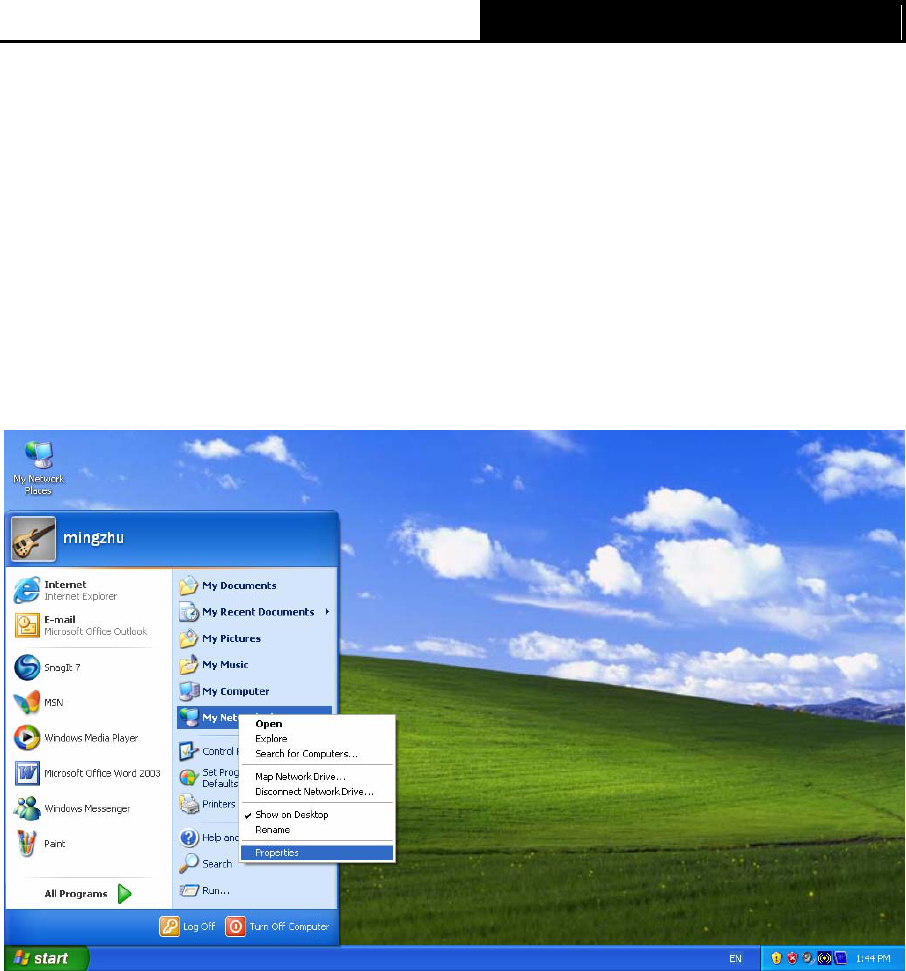Select Disconnect Network Drive... entry
This screenshot has height=971, width=906.
tap(317, 791)
